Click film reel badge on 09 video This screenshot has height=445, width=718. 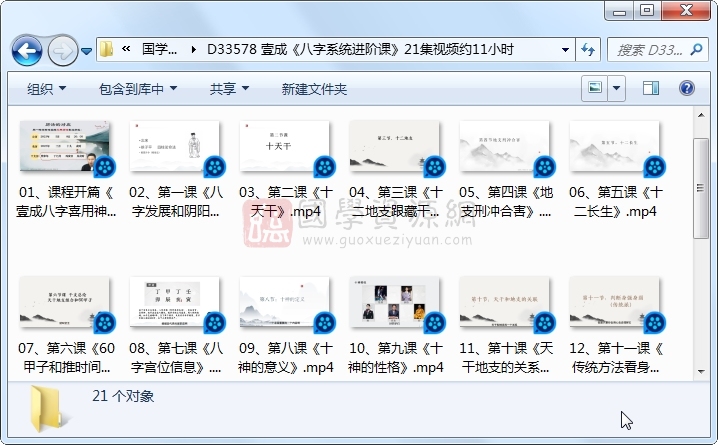tap(325, 323)
